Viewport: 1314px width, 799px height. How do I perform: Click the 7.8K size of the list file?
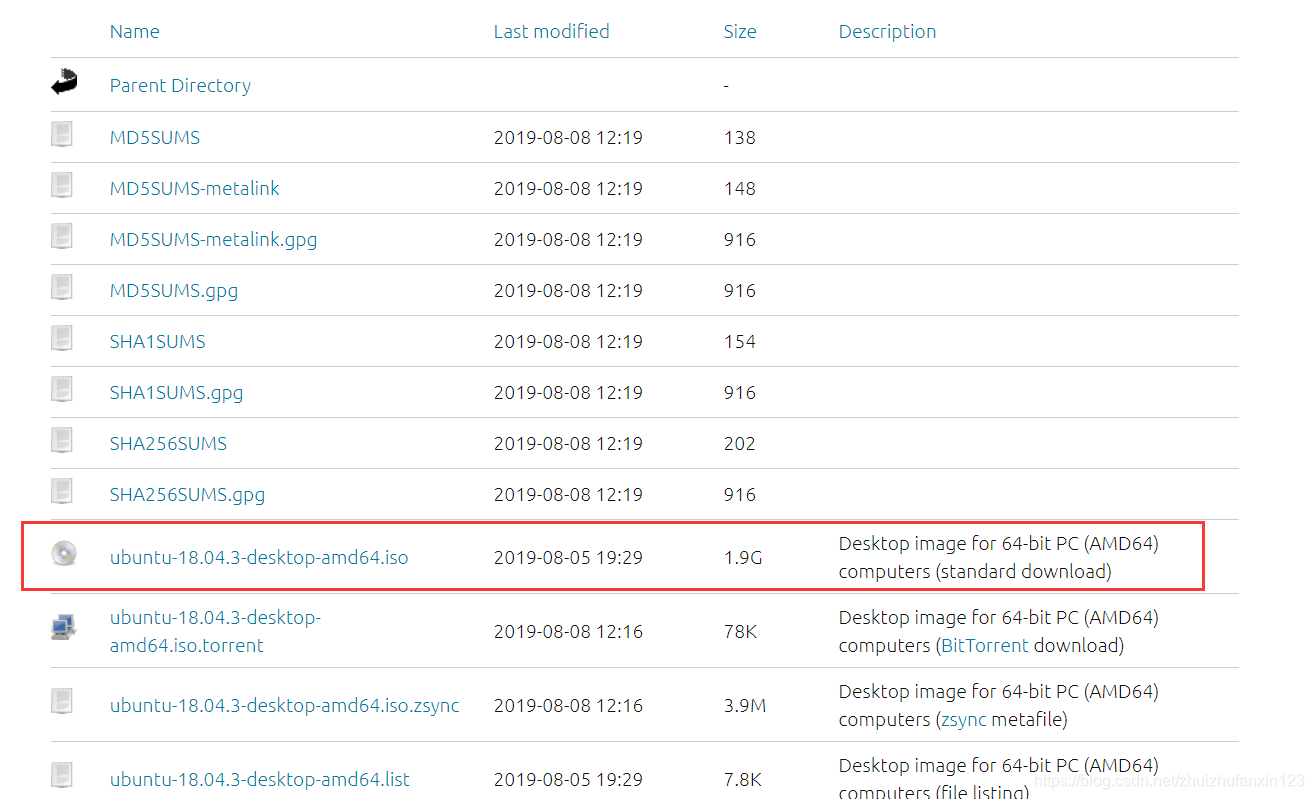pyautogui.click(x=743, y=780)
